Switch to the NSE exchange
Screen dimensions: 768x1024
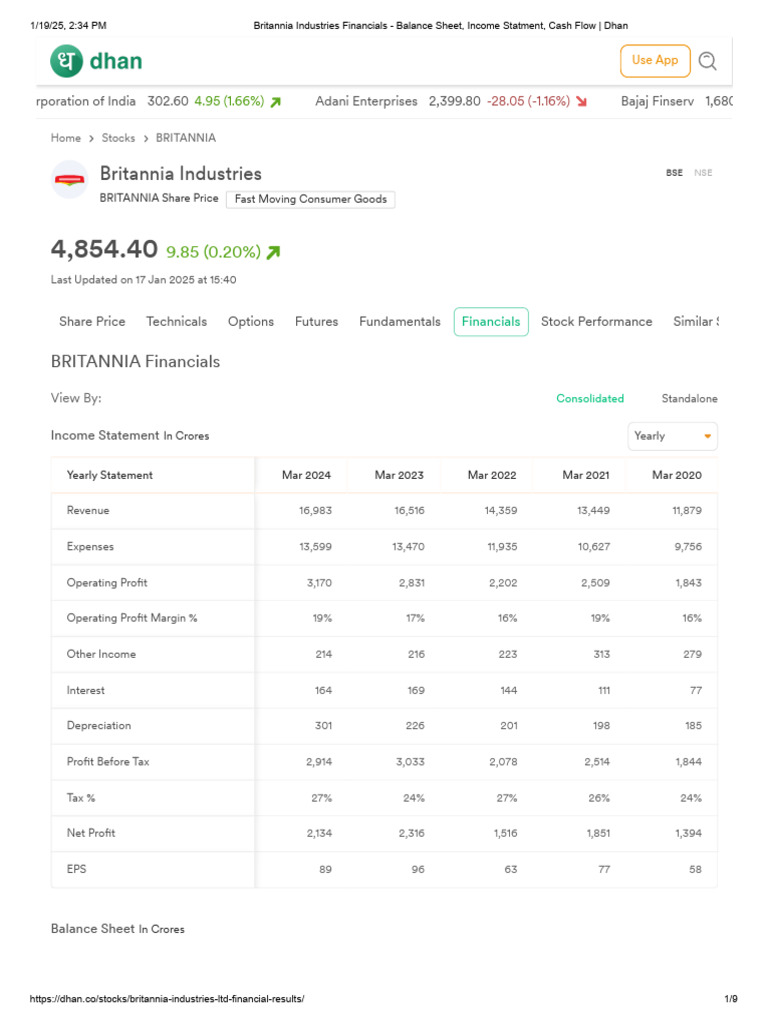pyautogui.click(x=703, y=172)
